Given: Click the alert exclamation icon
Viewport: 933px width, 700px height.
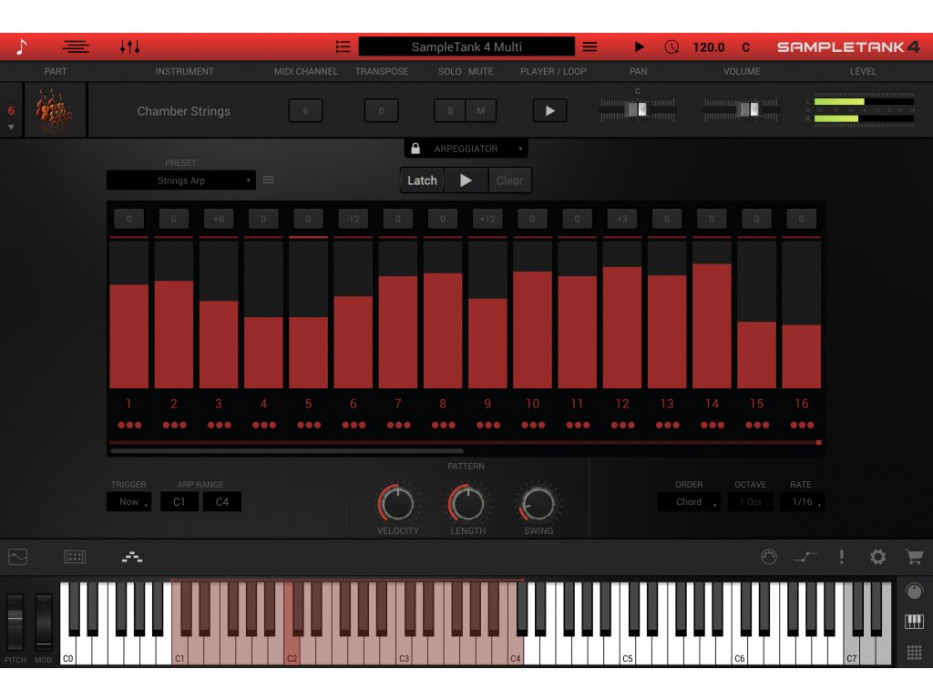Looking at the screenshot, I should [841, 557].
